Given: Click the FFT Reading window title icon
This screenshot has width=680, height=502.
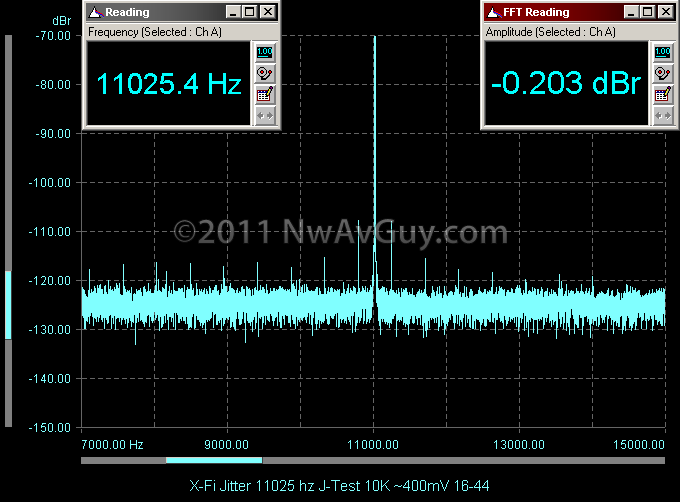Looking at the screenshot, I should [493, 12].
